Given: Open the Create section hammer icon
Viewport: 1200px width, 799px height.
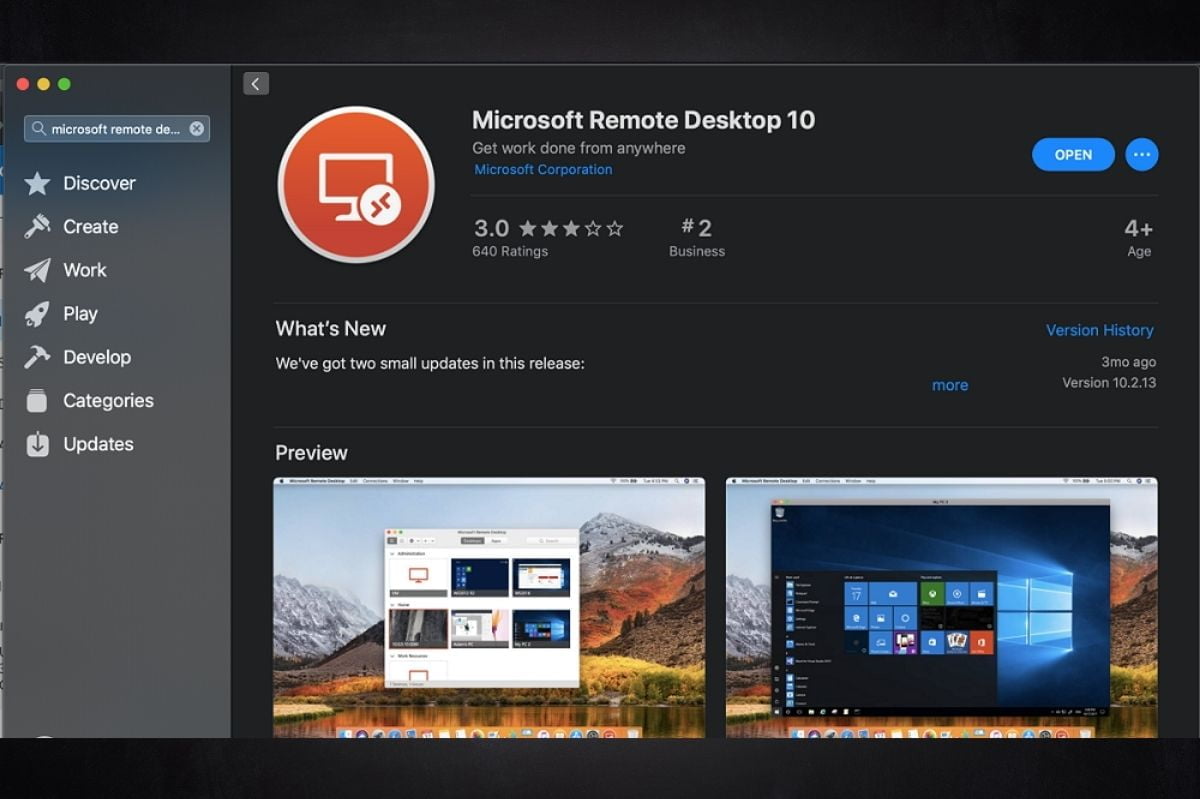Looking at the screenshot, I should [37, 227].
